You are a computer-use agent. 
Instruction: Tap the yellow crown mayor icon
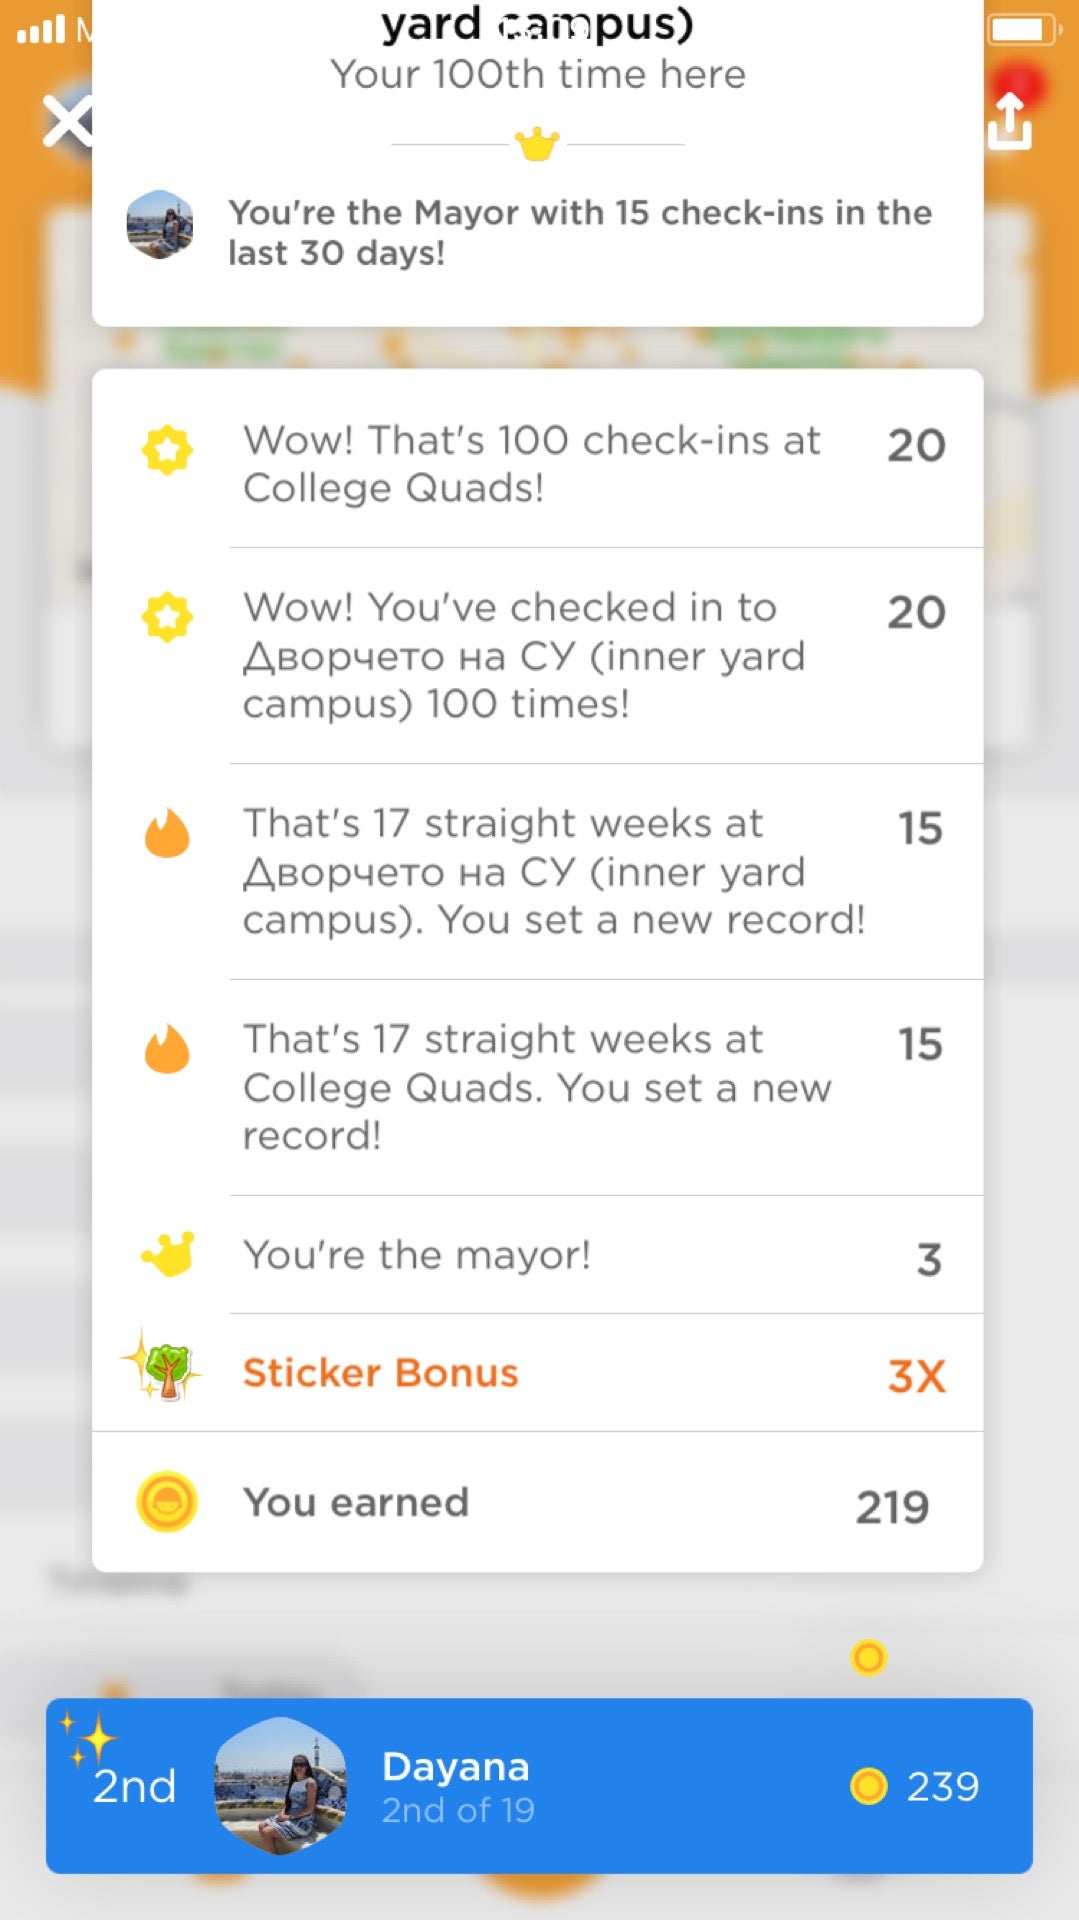coord(537,145)
